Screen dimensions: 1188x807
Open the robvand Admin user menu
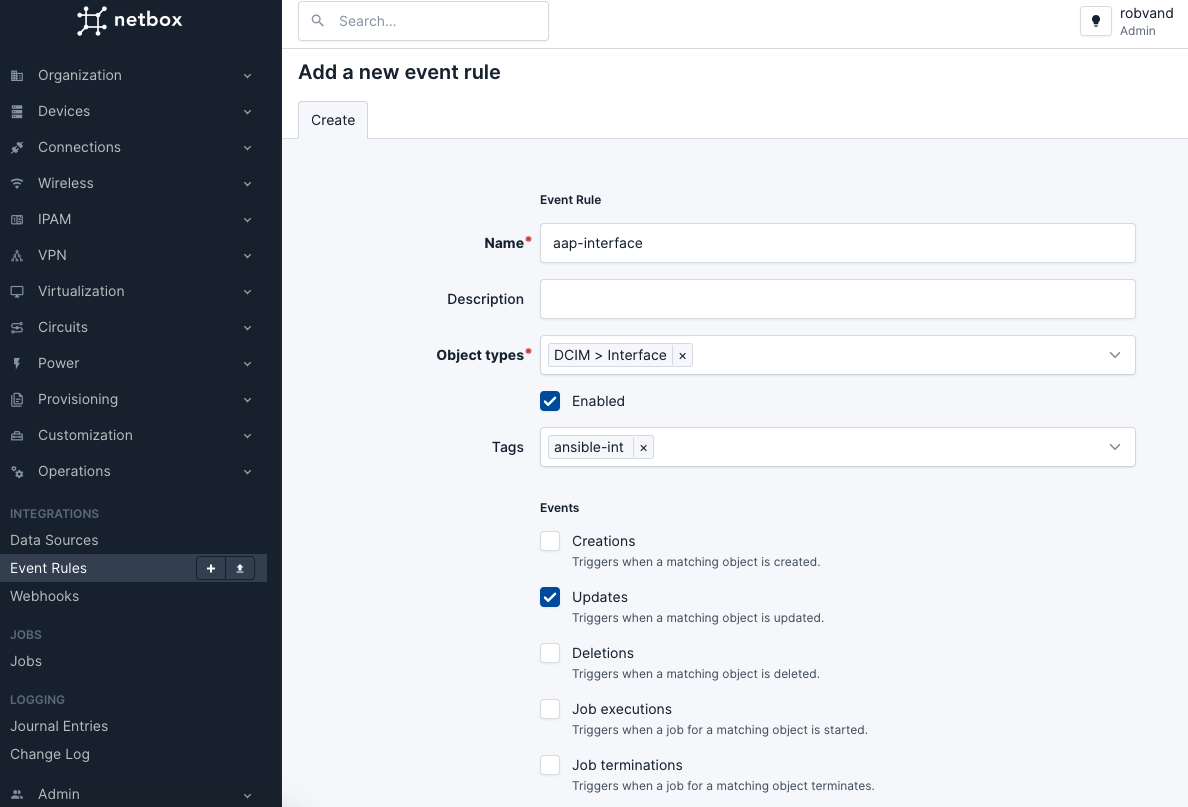coord(1146,21)
